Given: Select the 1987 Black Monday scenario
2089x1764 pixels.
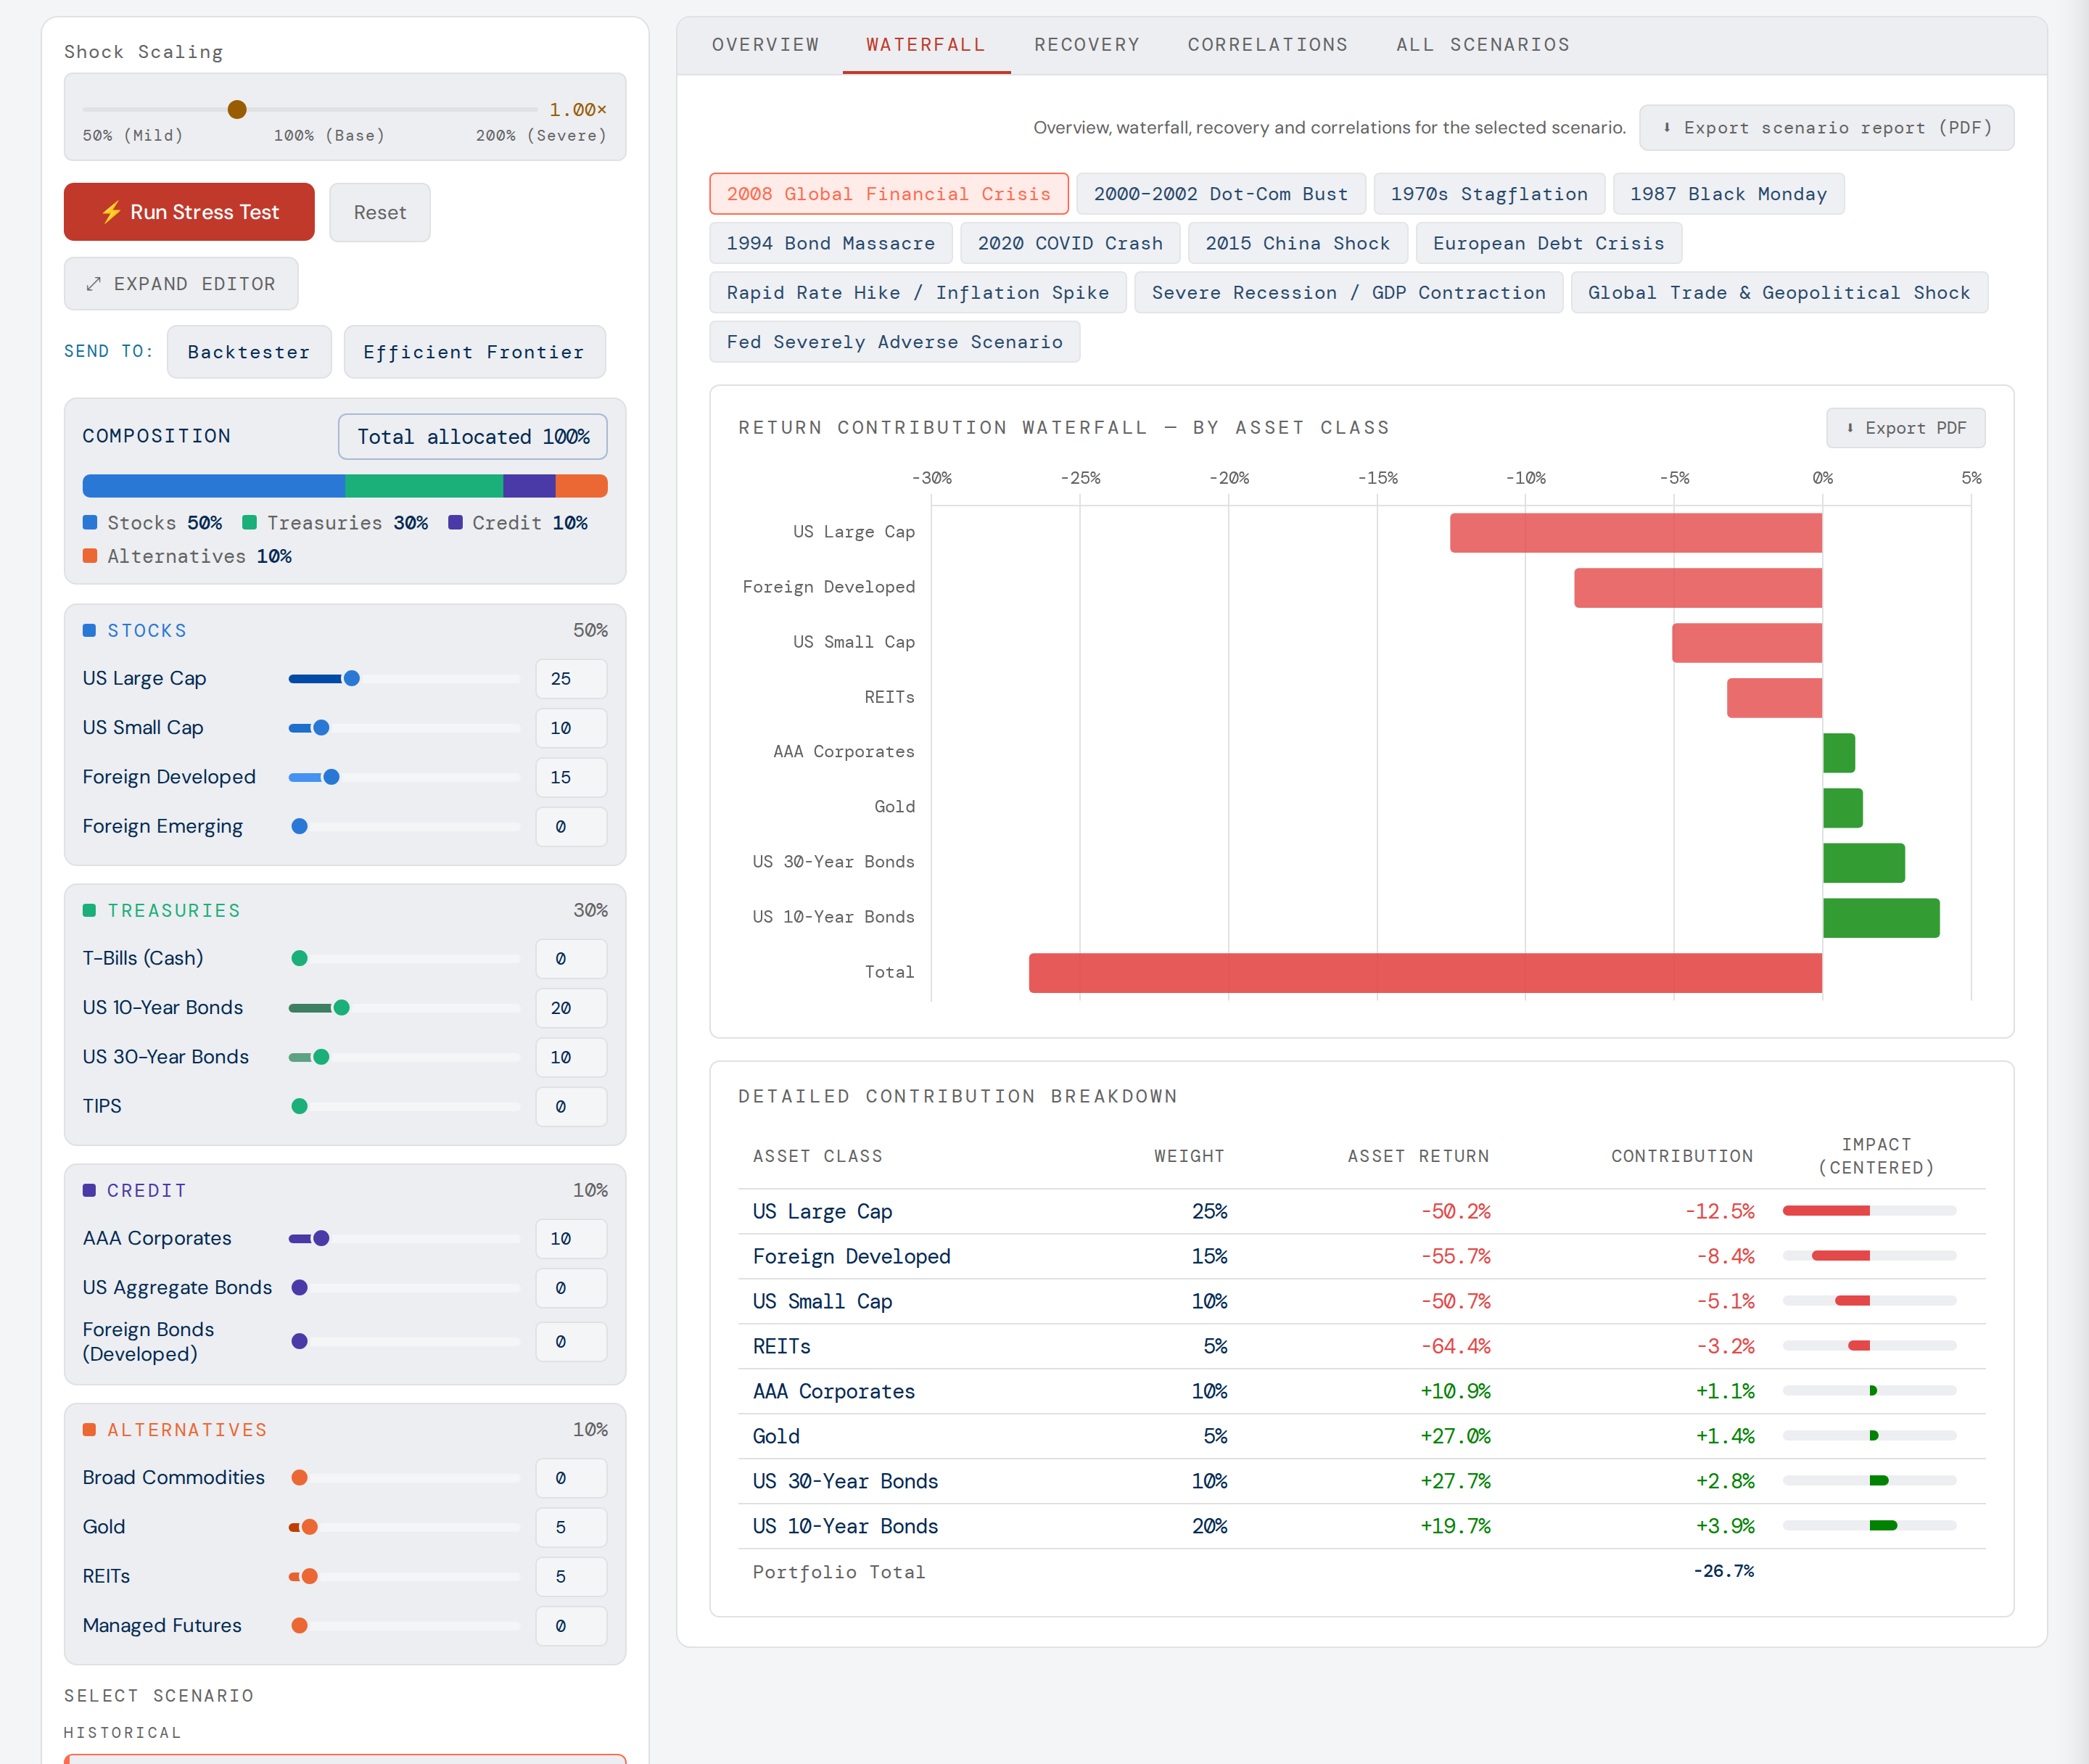Looking at the screenshot, I should [1728, 194].
